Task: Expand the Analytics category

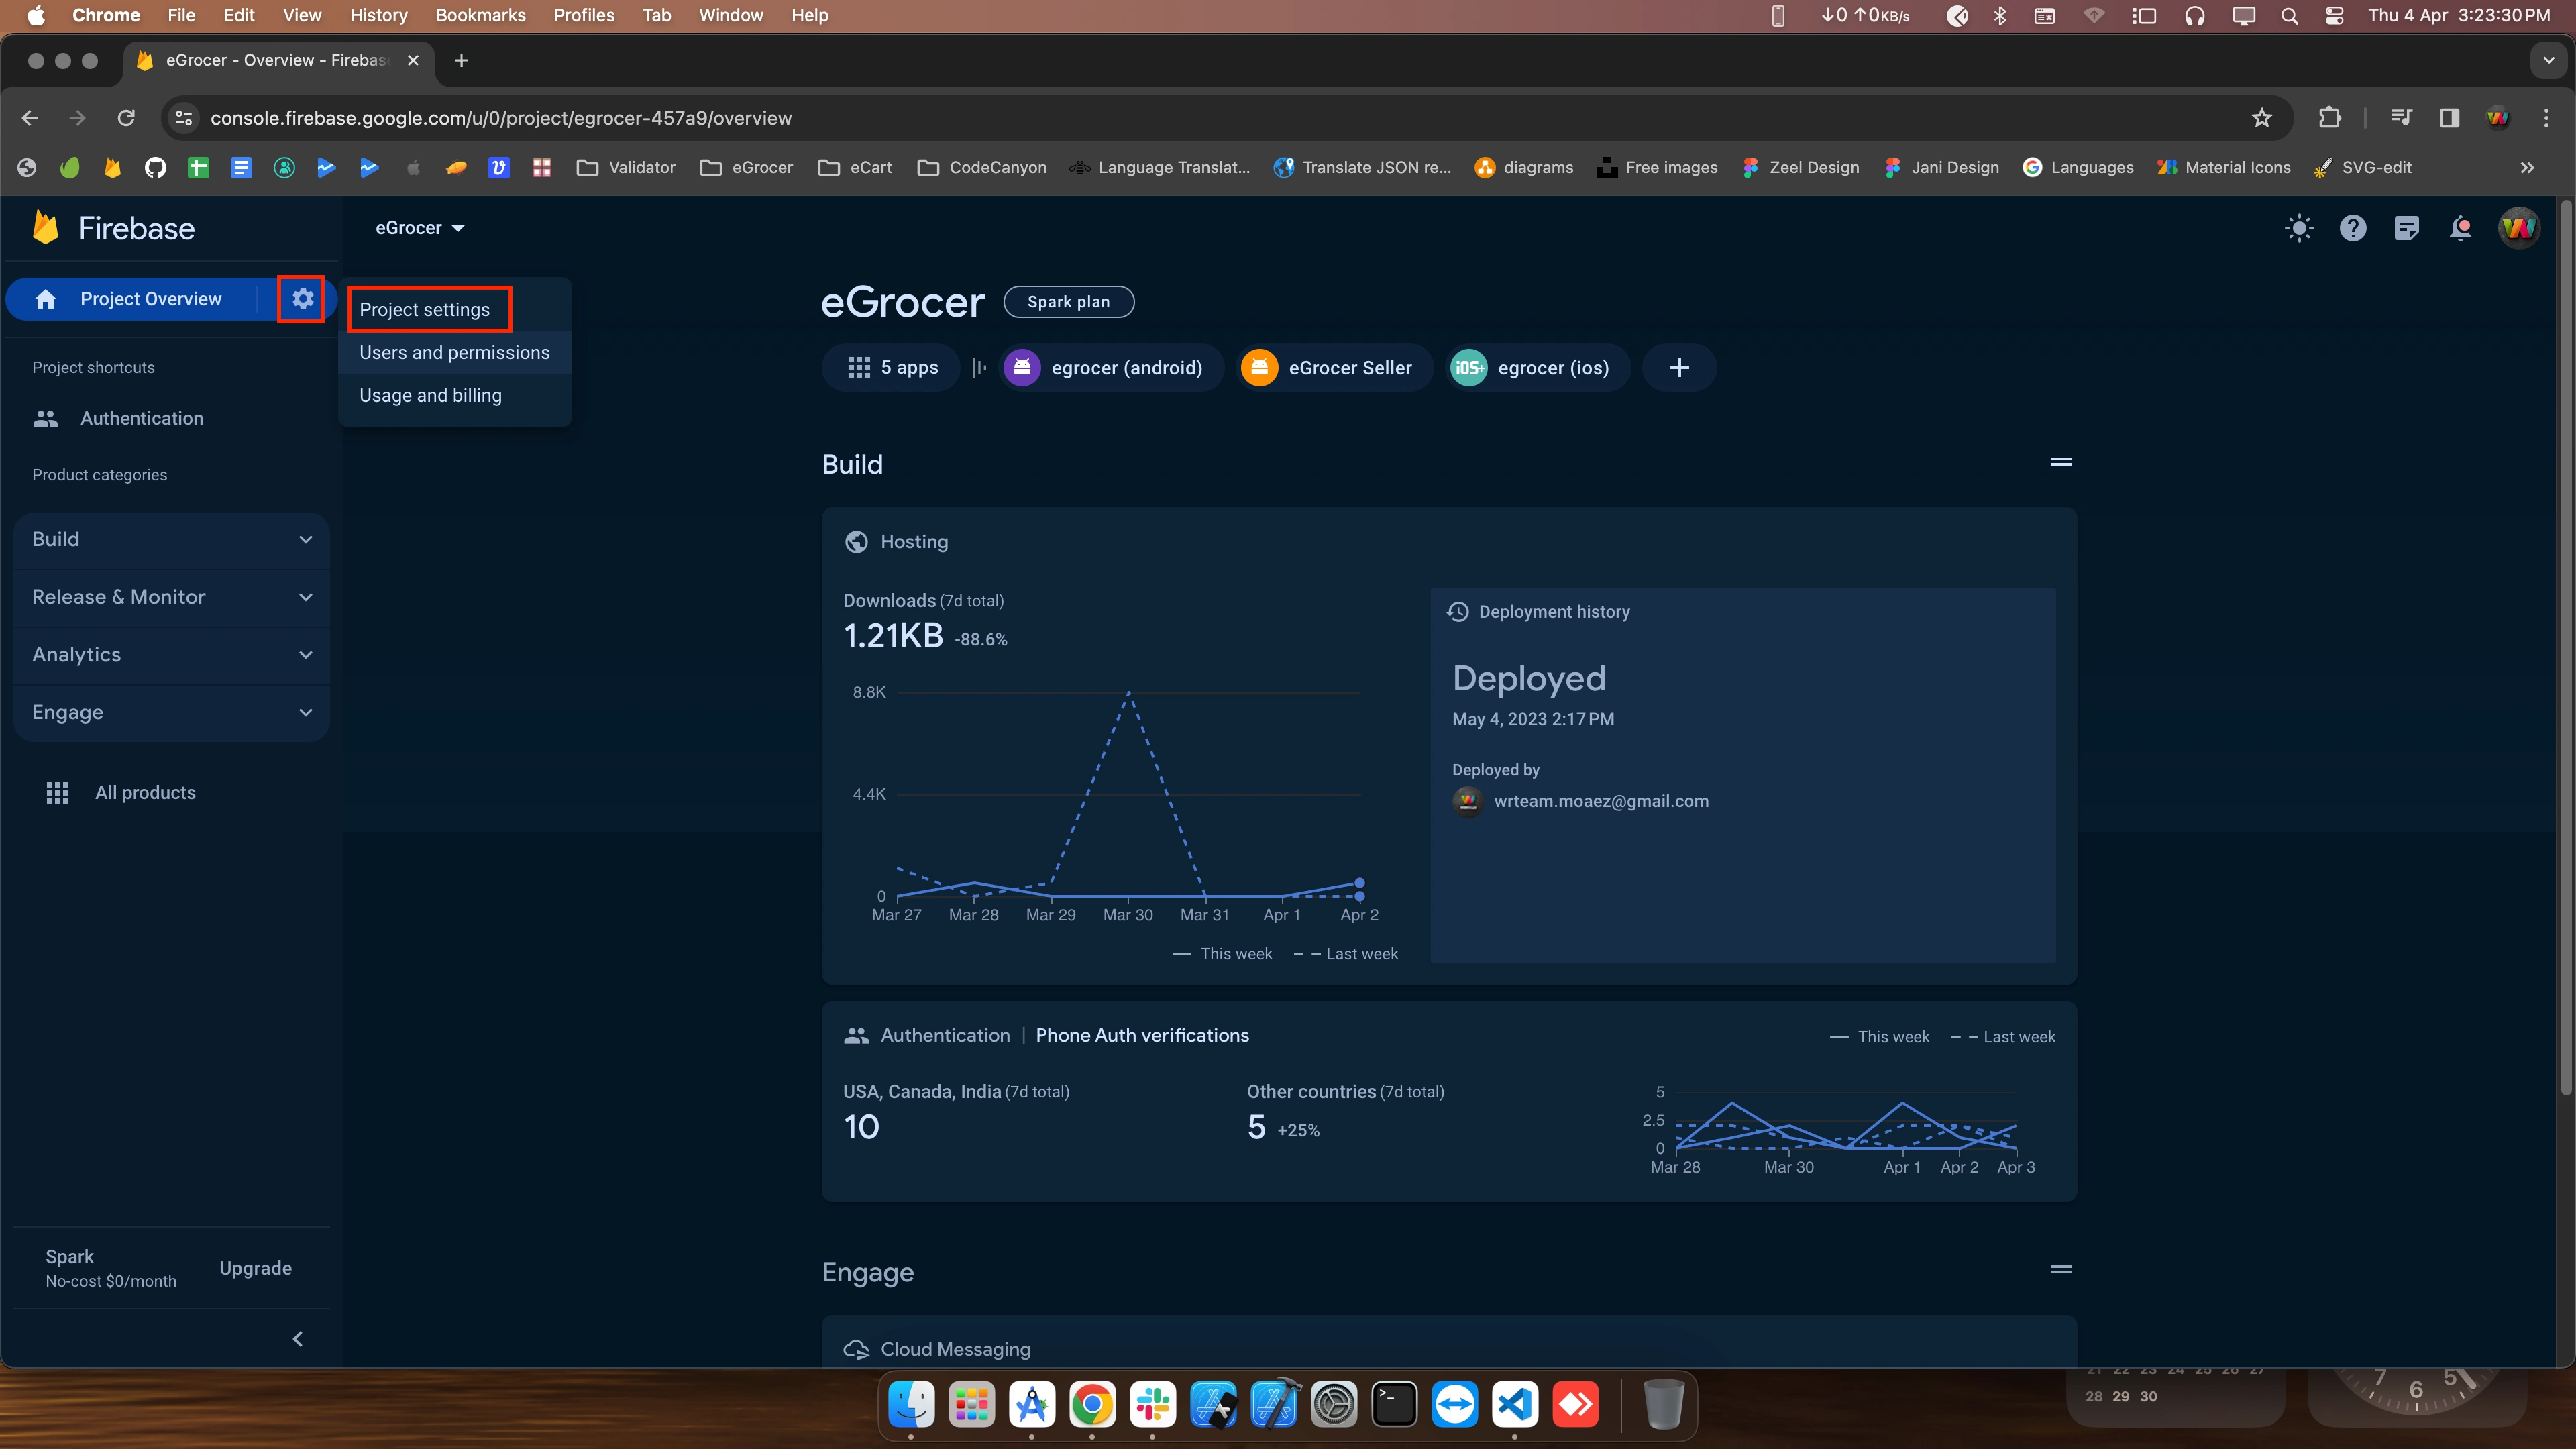Action: pyautogui.click(x=172, y=655)
